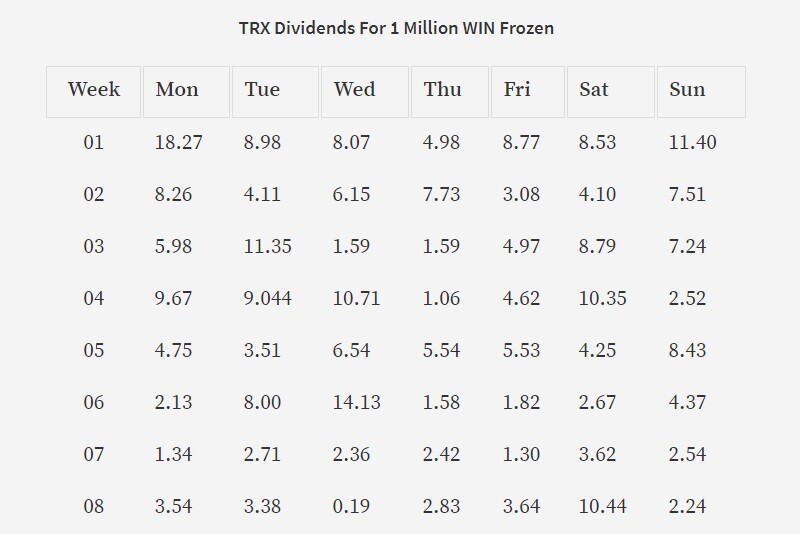
Task: Select the 14.13 Wednesday value
Action: (x=357, y=402)
